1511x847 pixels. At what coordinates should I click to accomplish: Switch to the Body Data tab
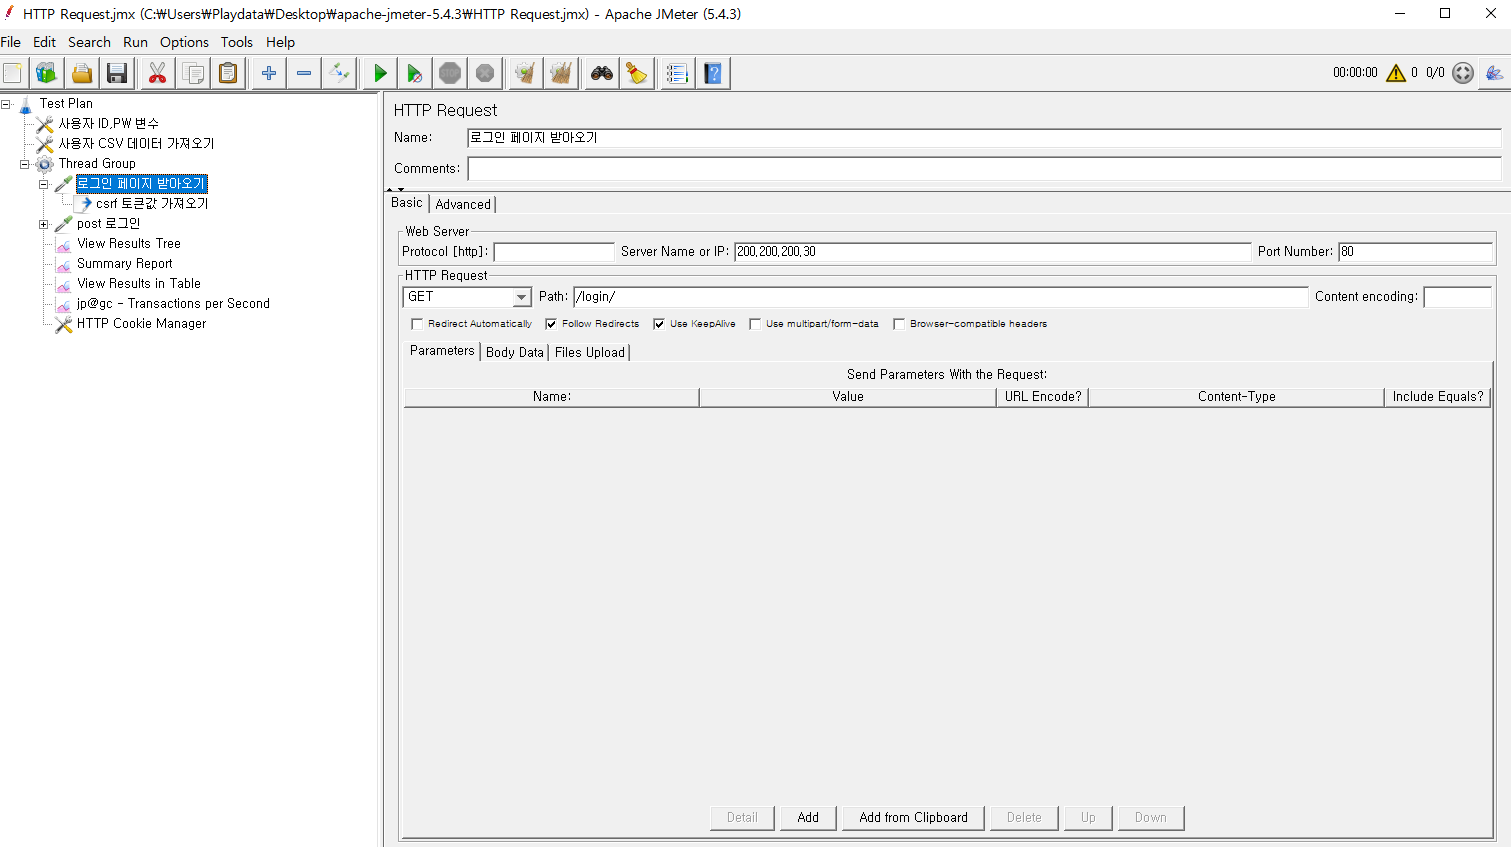click(515, 352)
